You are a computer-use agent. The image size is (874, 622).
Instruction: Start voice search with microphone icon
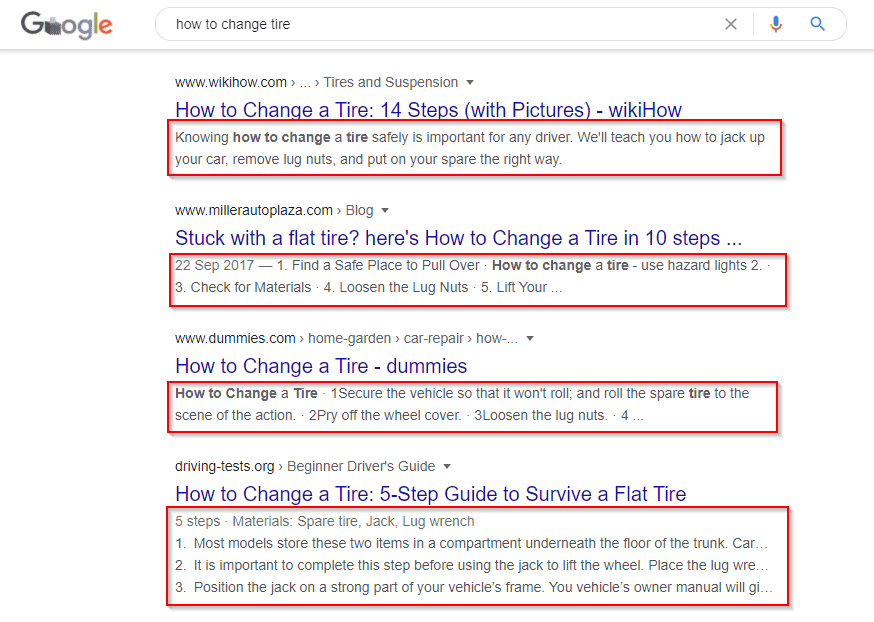pos(776,24)
